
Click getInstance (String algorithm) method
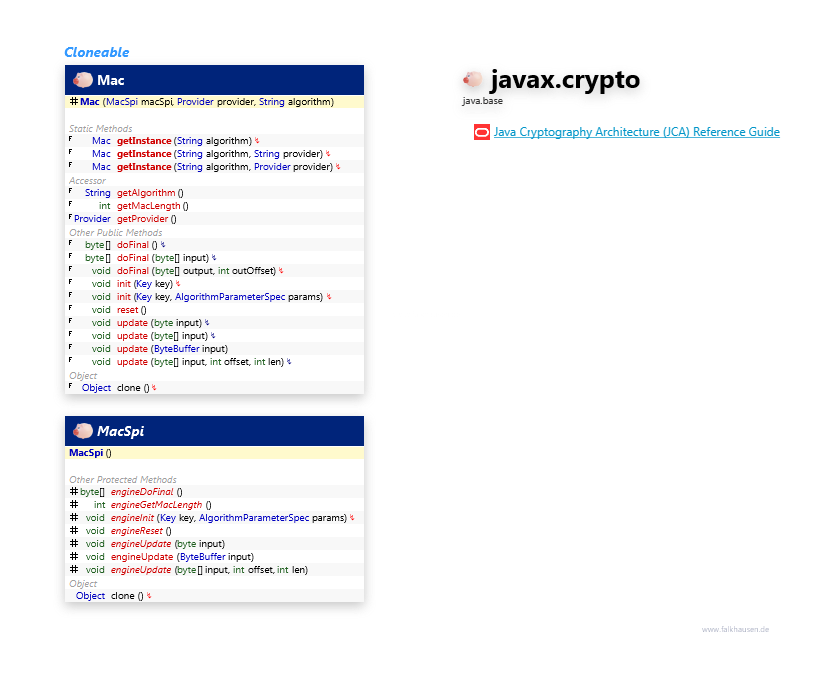pos(184,141)
